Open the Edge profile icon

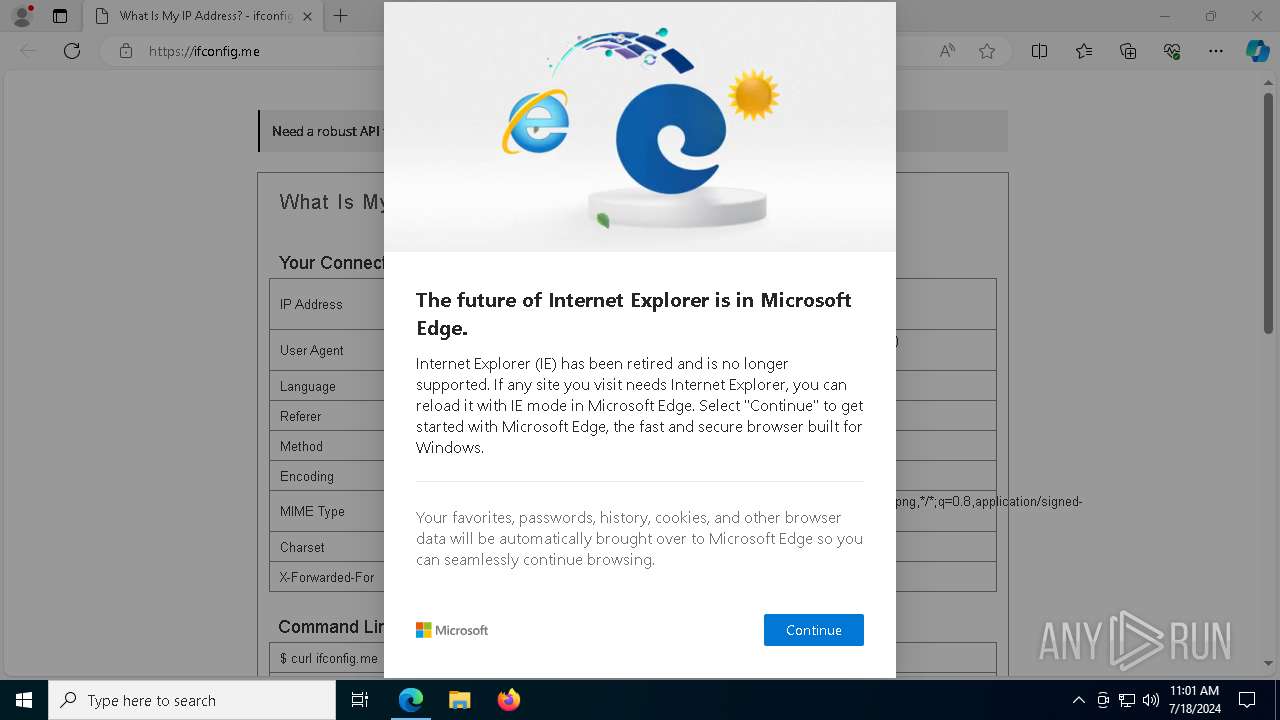coord(21,16)
